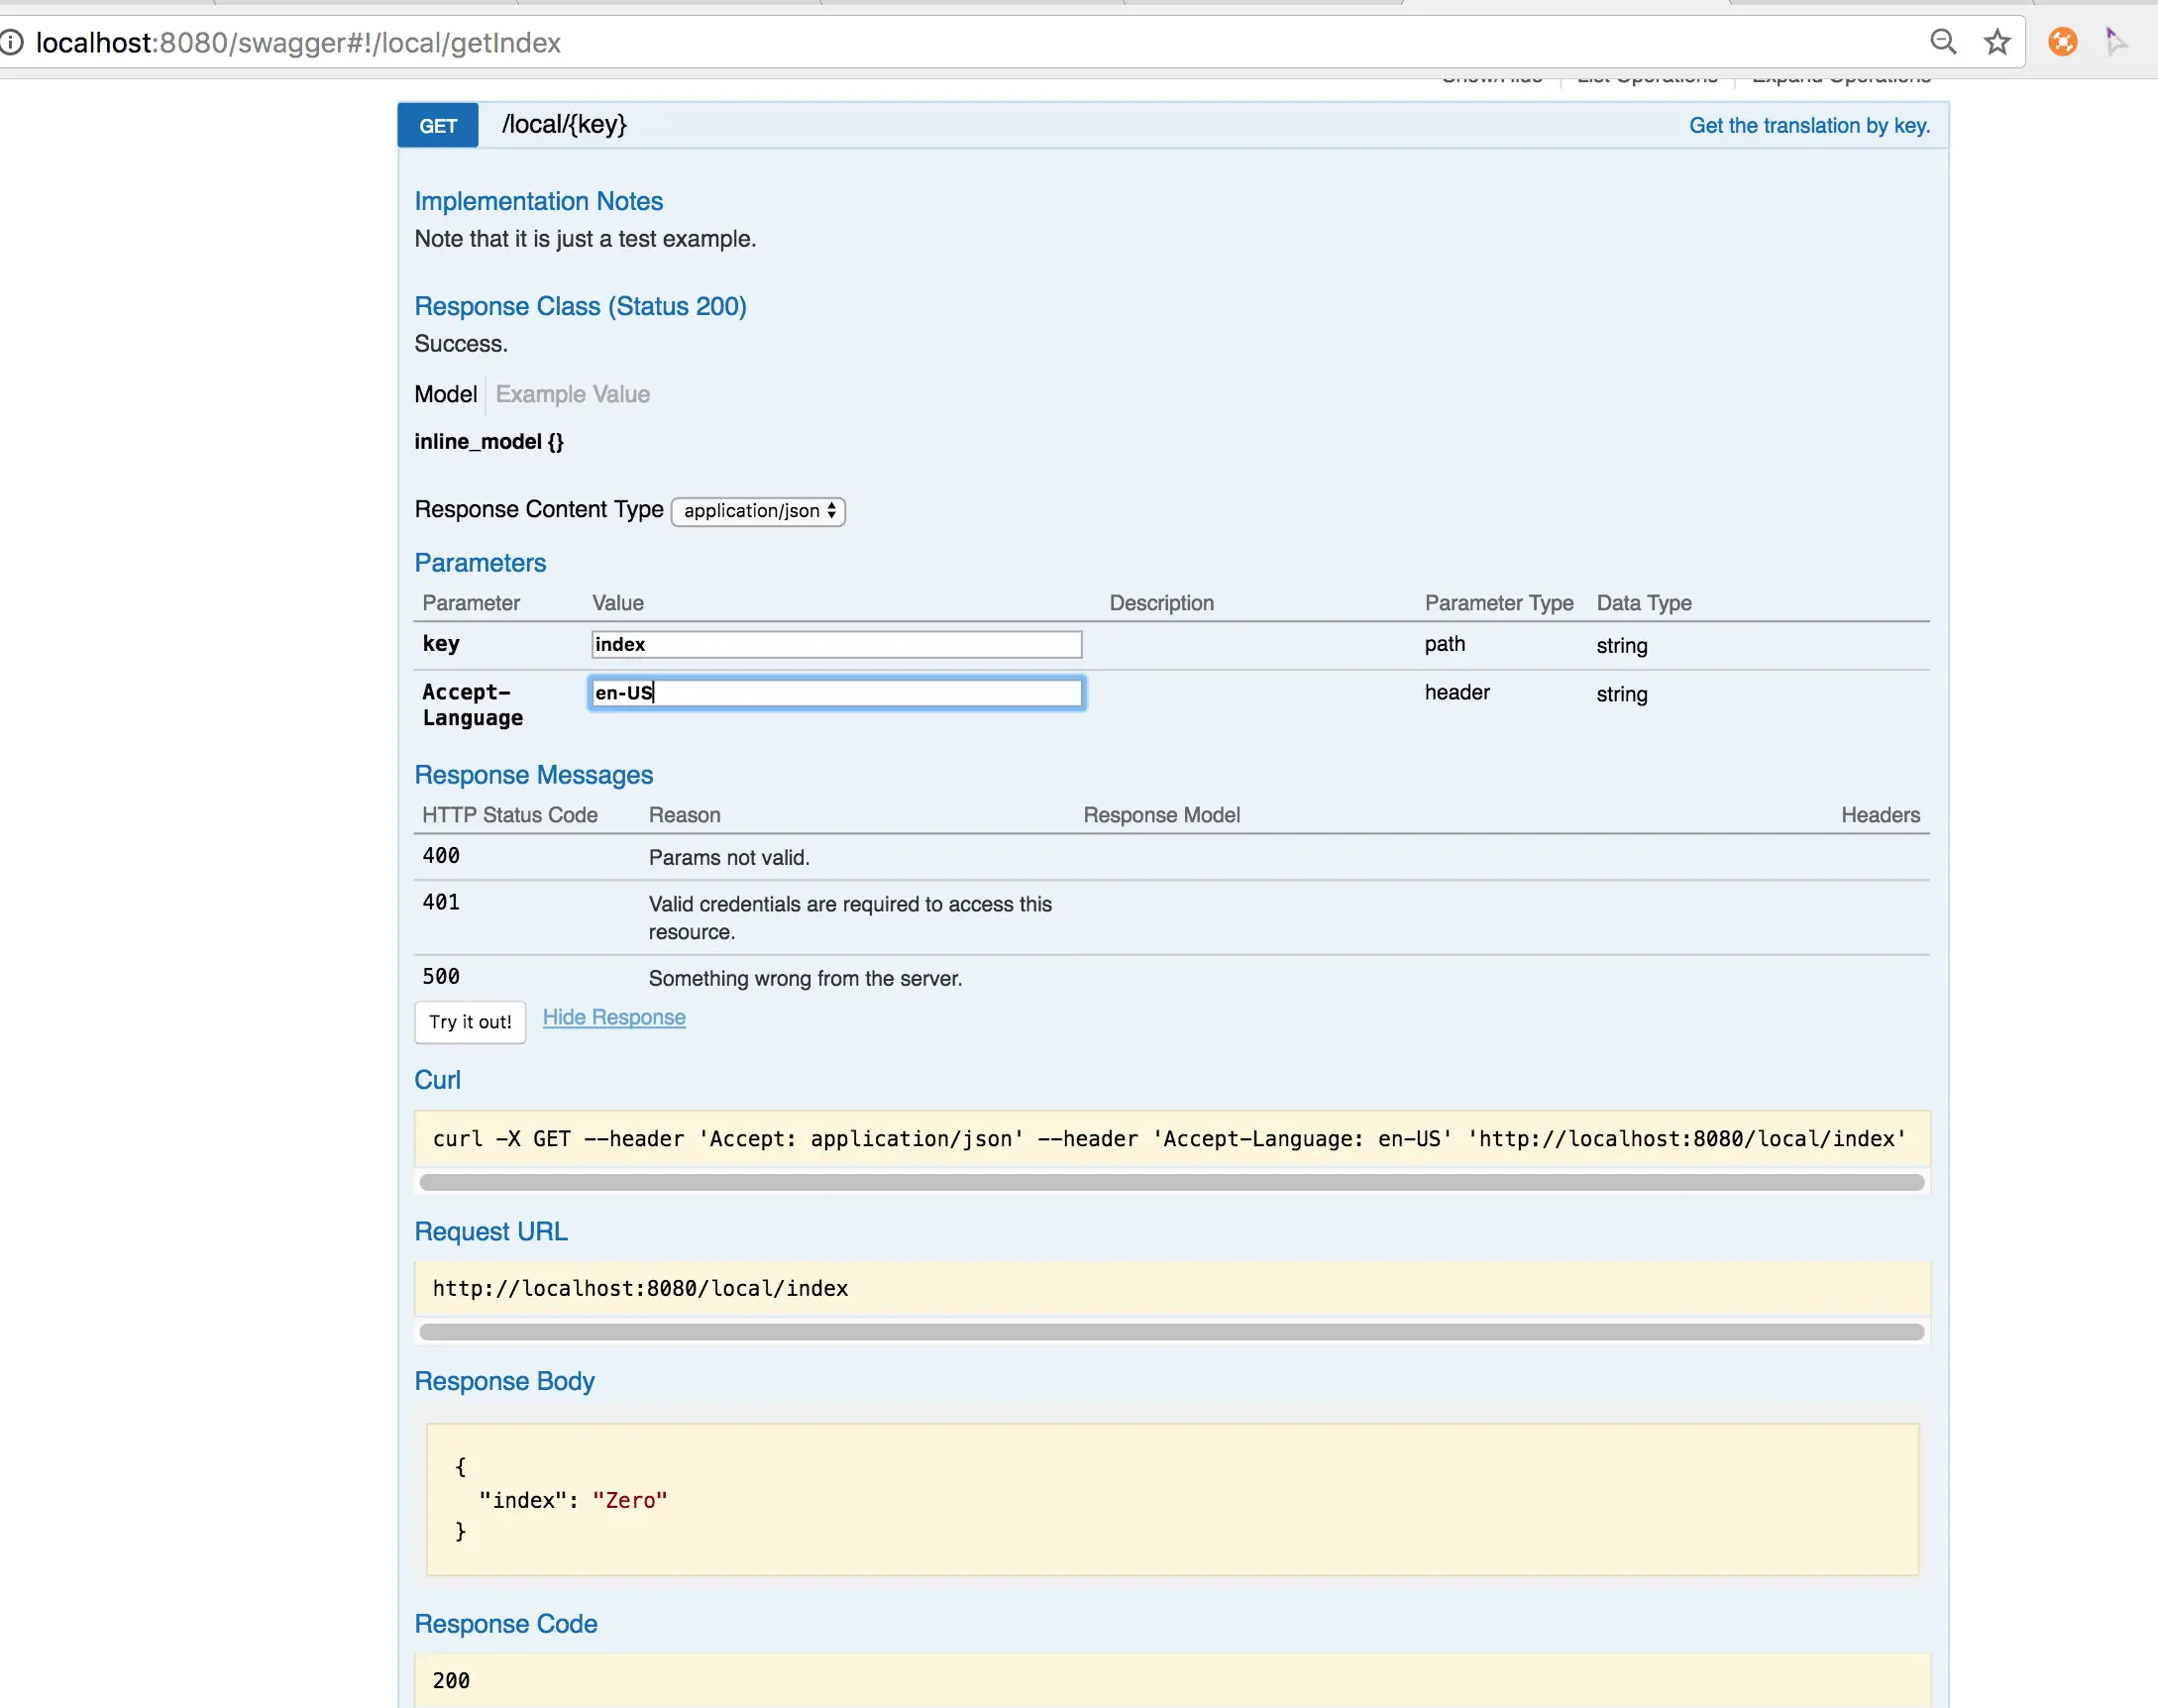
Task: Click the Request URL horizontal scrollbar
Action: pos(1171,1333)
